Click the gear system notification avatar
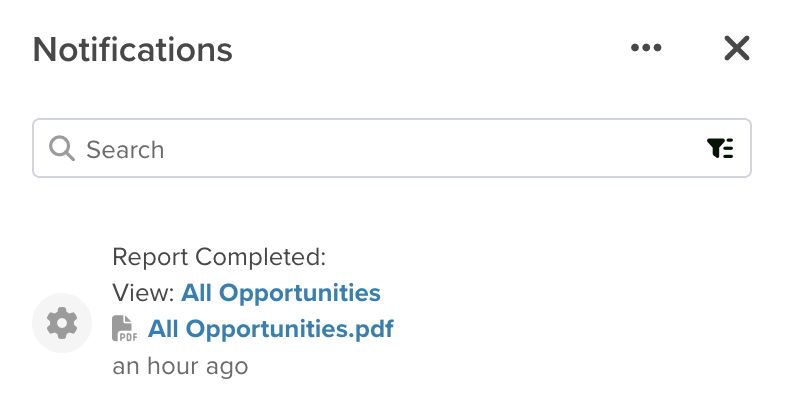 click(x=62, y=323)
